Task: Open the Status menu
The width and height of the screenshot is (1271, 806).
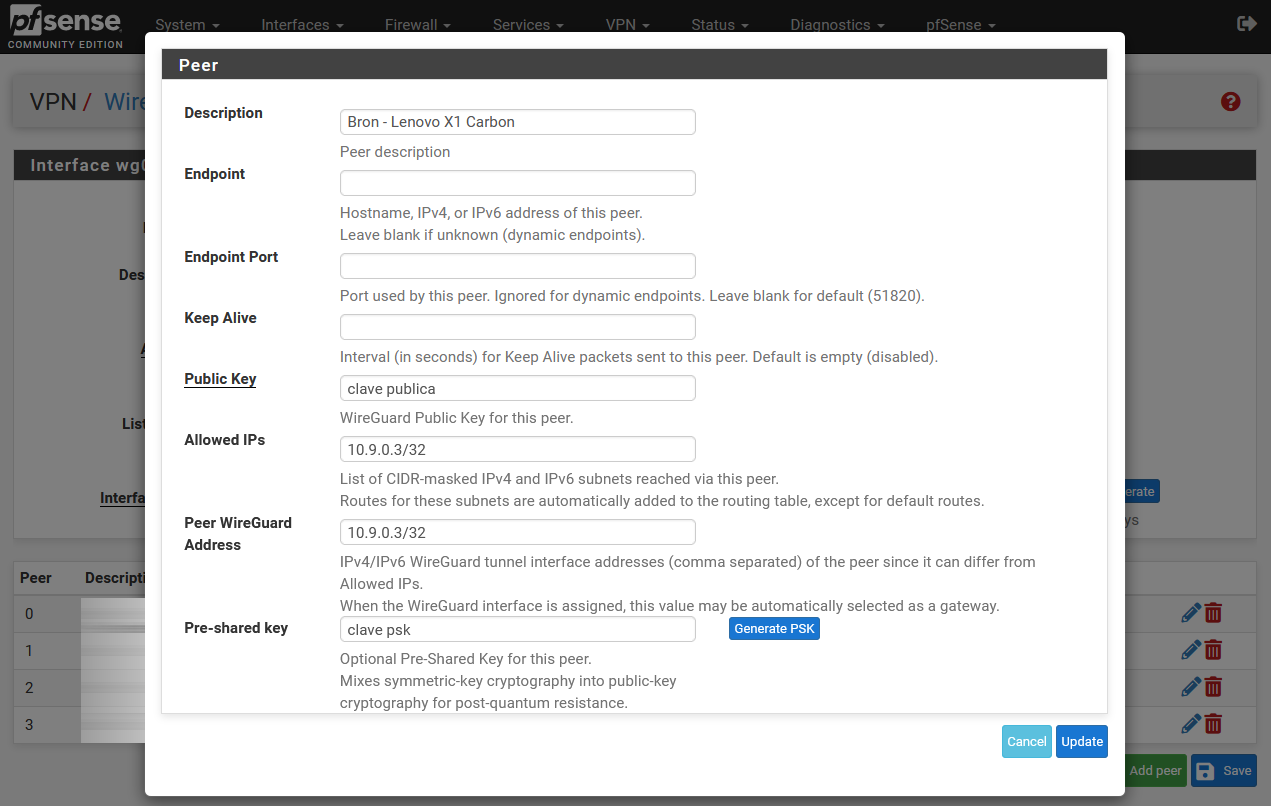Action: (719, 25)
